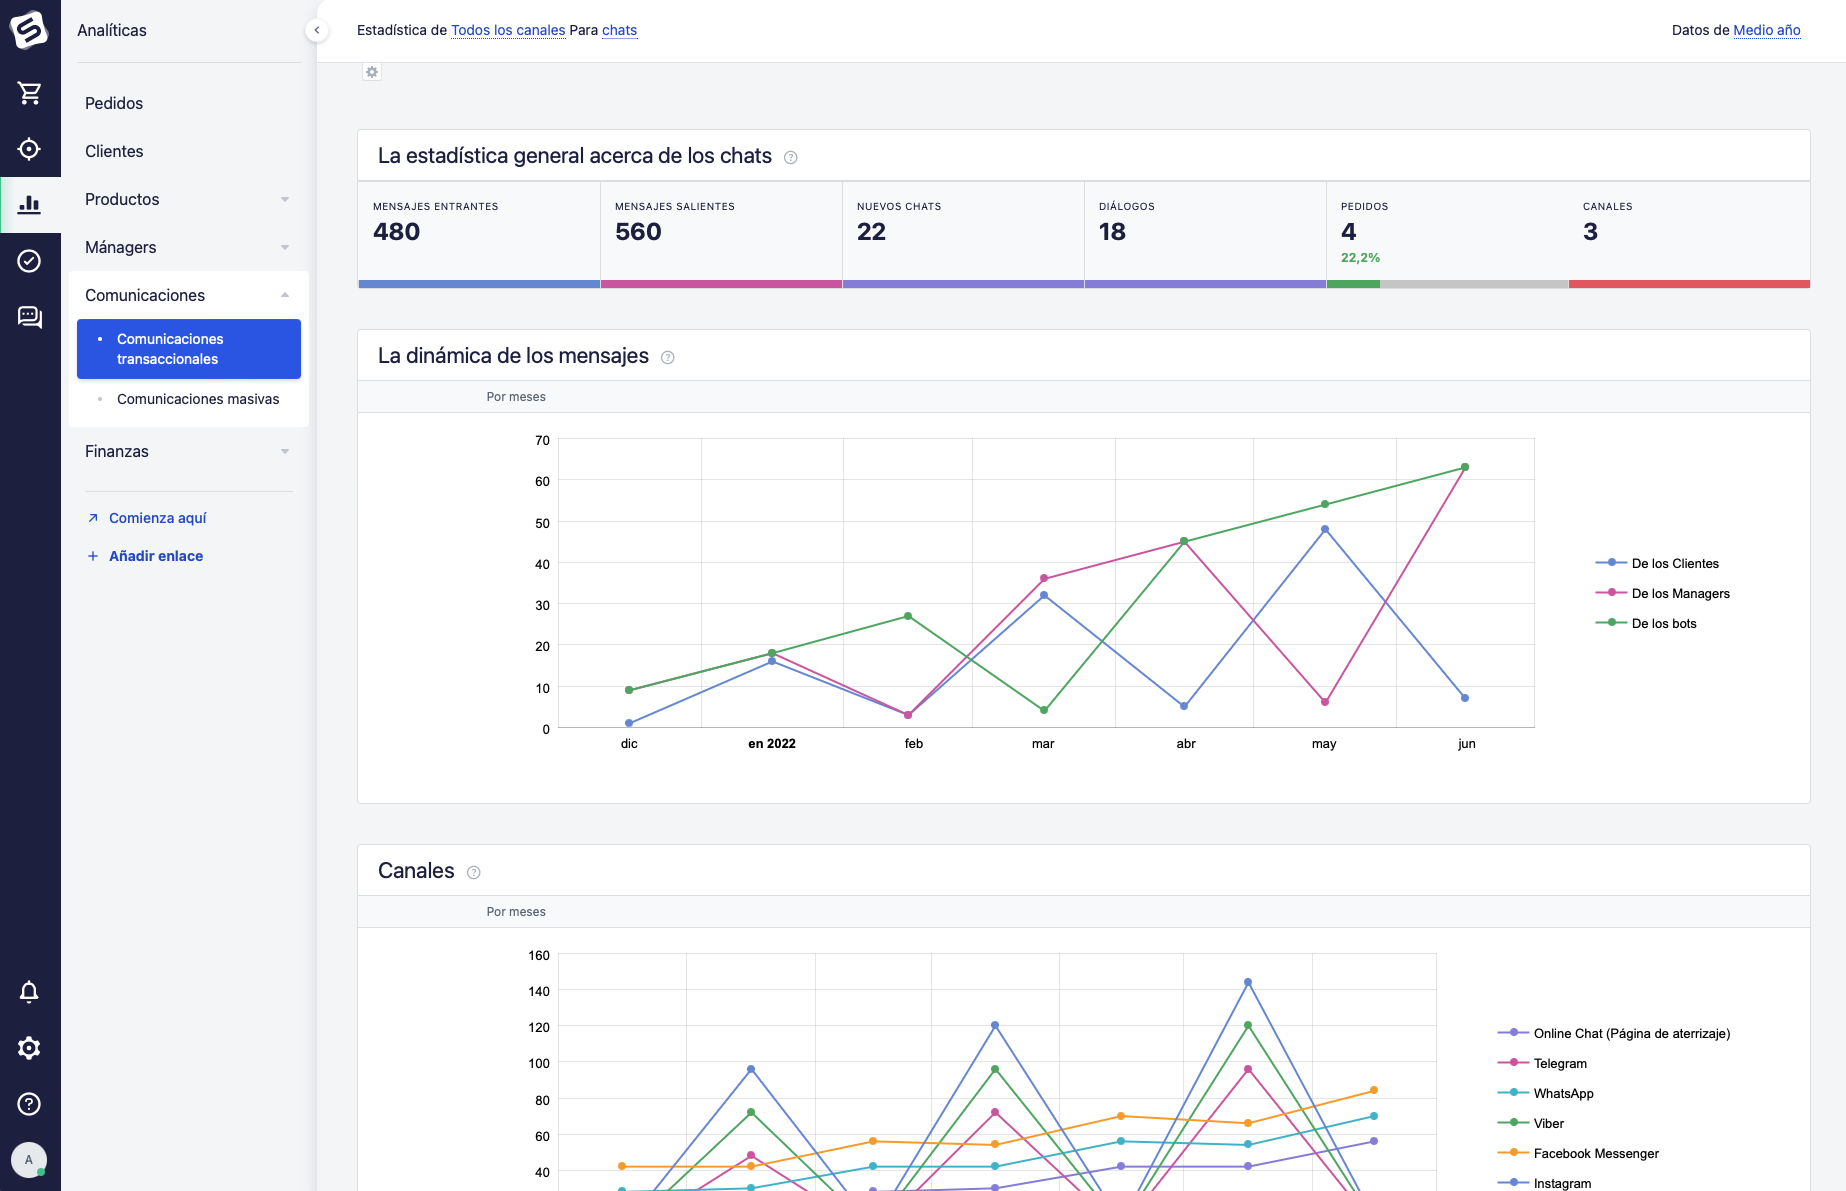Toggle the WhatsApp legend series
1846x1191 pixels.
[x=1563, y=1094]
